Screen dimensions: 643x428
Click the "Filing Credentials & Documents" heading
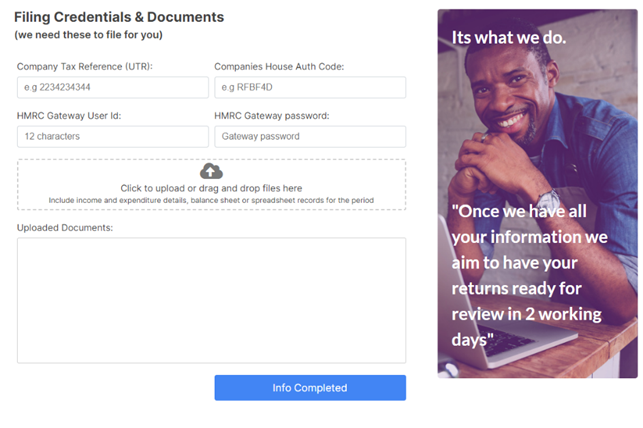[119, 17]
